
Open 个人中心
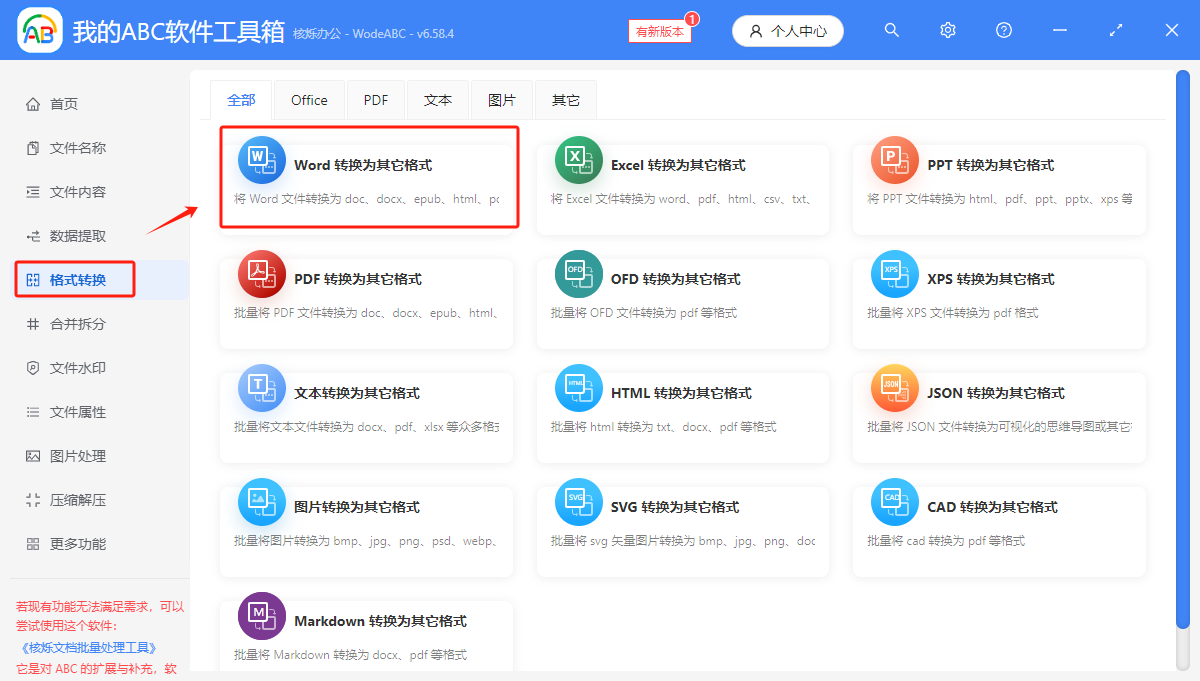(787, 30)
